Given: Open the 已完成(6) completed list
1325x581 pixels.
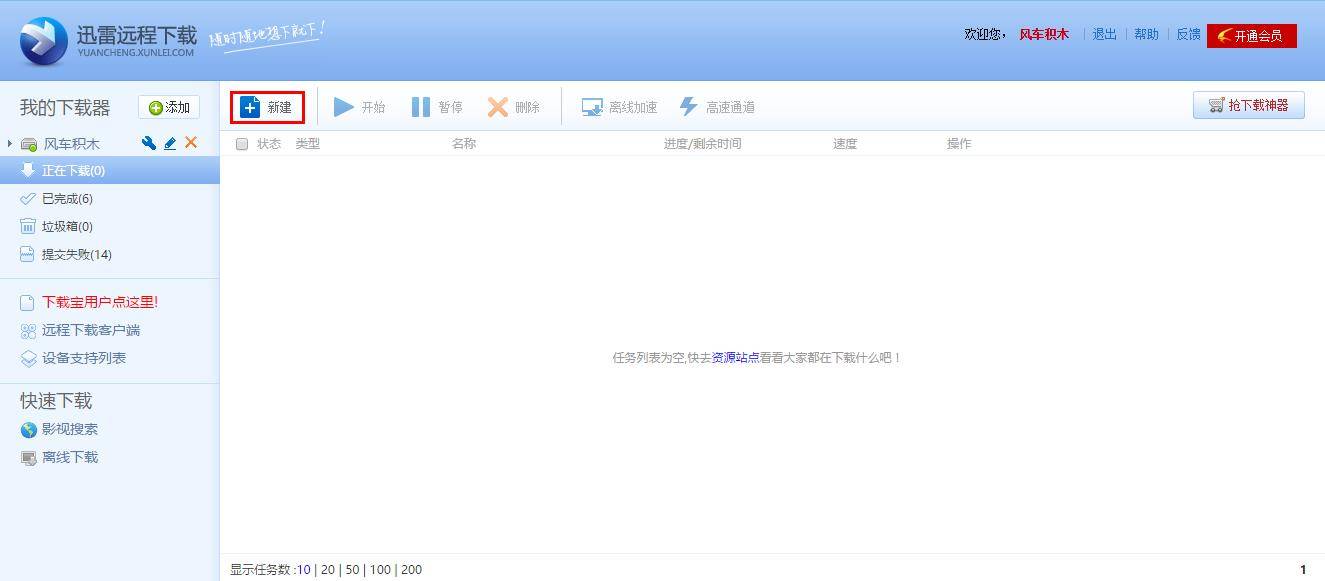Looking at the screenshot, I should pyautogui.click(x=66, y=198).
